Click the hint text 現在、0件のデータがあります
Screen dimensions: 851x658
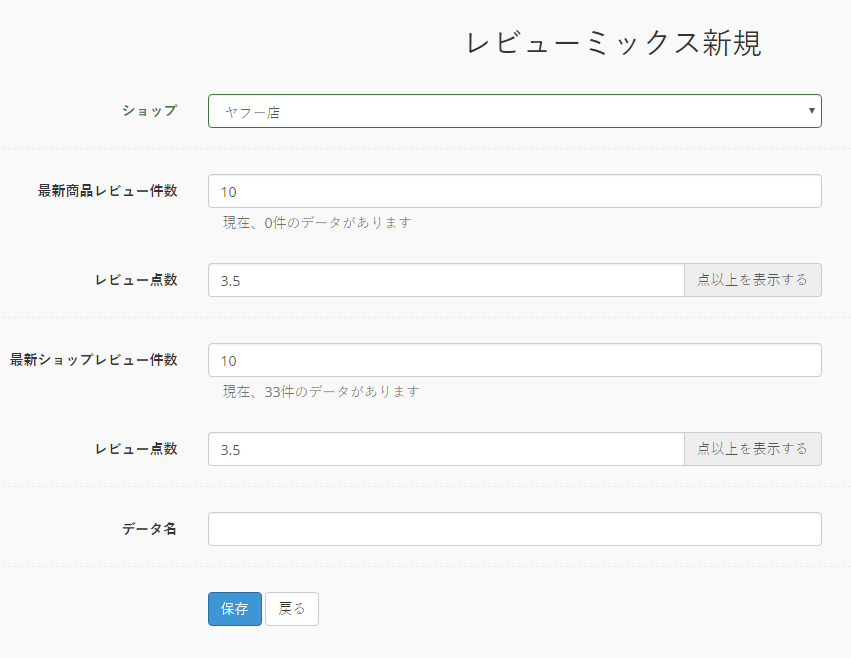317,223
